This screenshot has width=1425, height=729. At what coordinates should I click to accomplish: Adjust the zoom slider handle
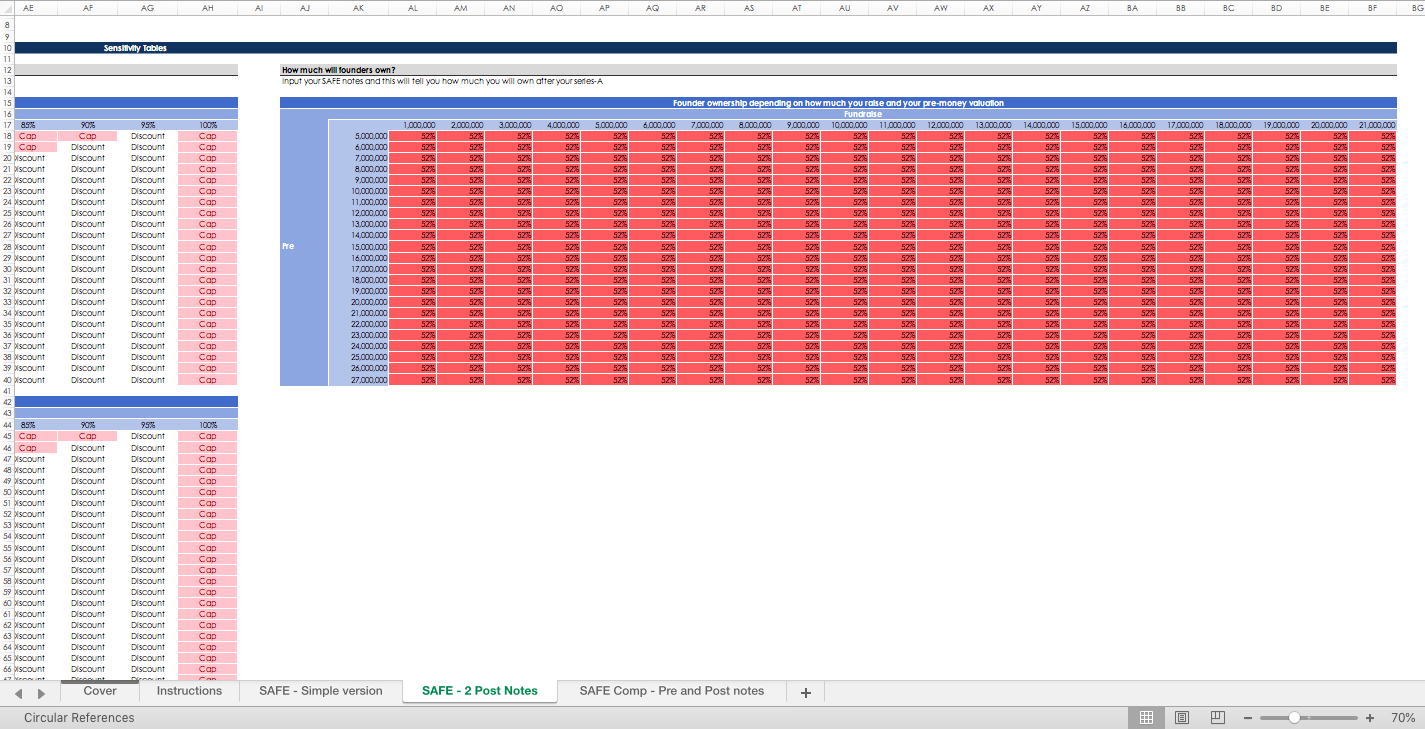tap(1294, 718)
